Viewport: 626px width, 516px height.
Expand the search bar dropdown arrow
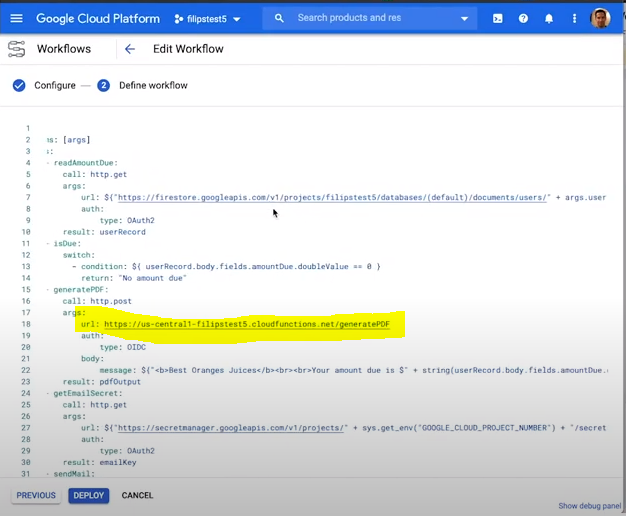click(x=464, y=18)
